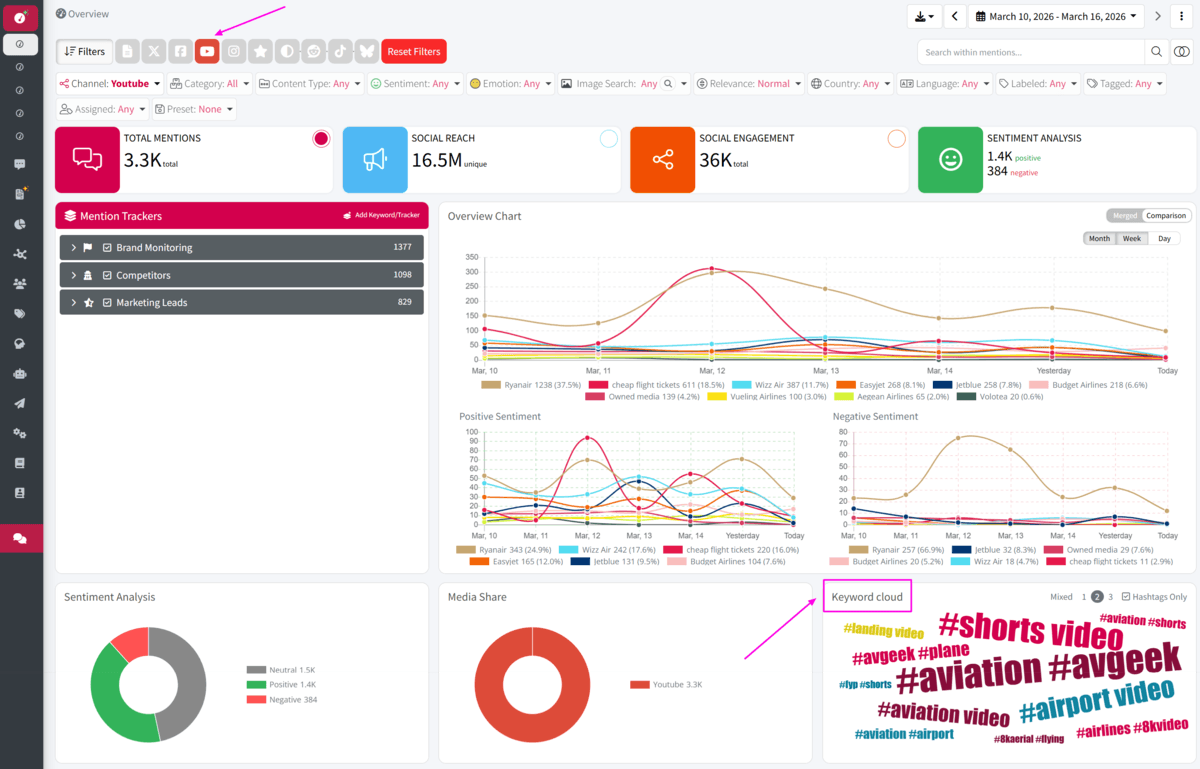The image size is (1200, 769).
Task: Expand the Competitors tracker chevron
Action: click(74, 275)
